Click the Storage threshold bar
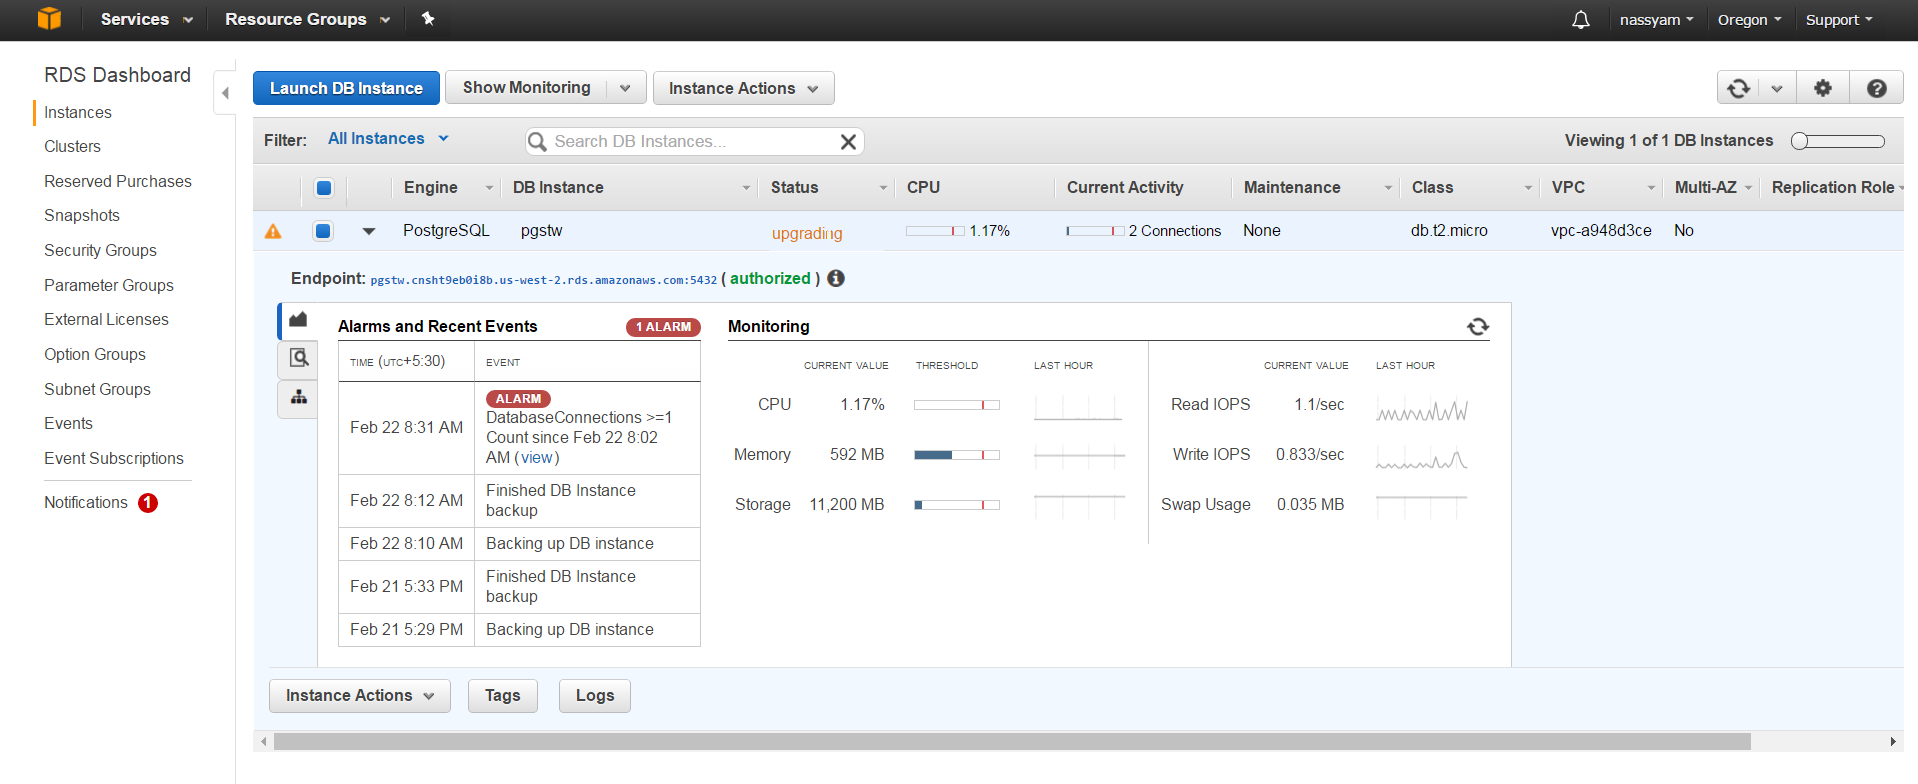Image resolution: width=1918 pixels, height=784 pixels. [x=956, y=505]
